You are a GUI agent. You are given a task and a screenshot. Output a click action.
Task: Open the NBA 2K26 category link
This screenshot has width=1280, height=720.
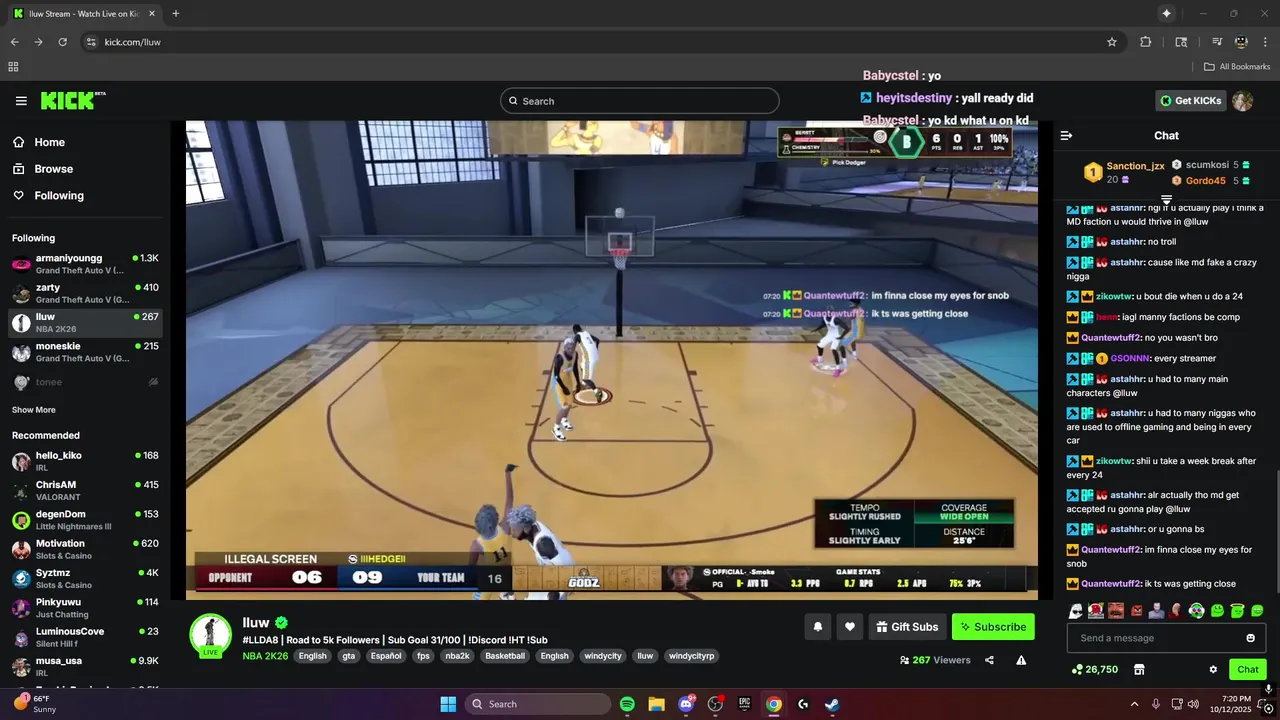[x=265, y=656]
